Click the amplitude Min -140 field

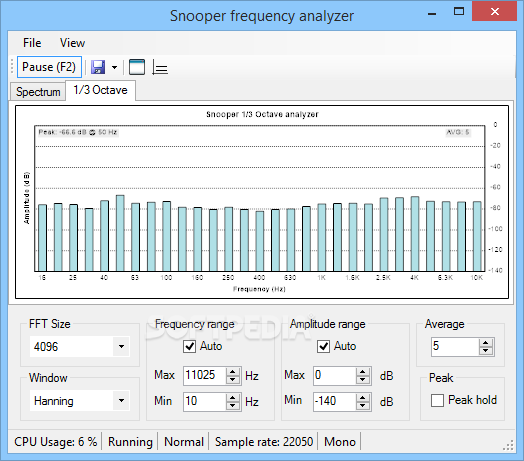pyautogui.click(x=335, y=401)
